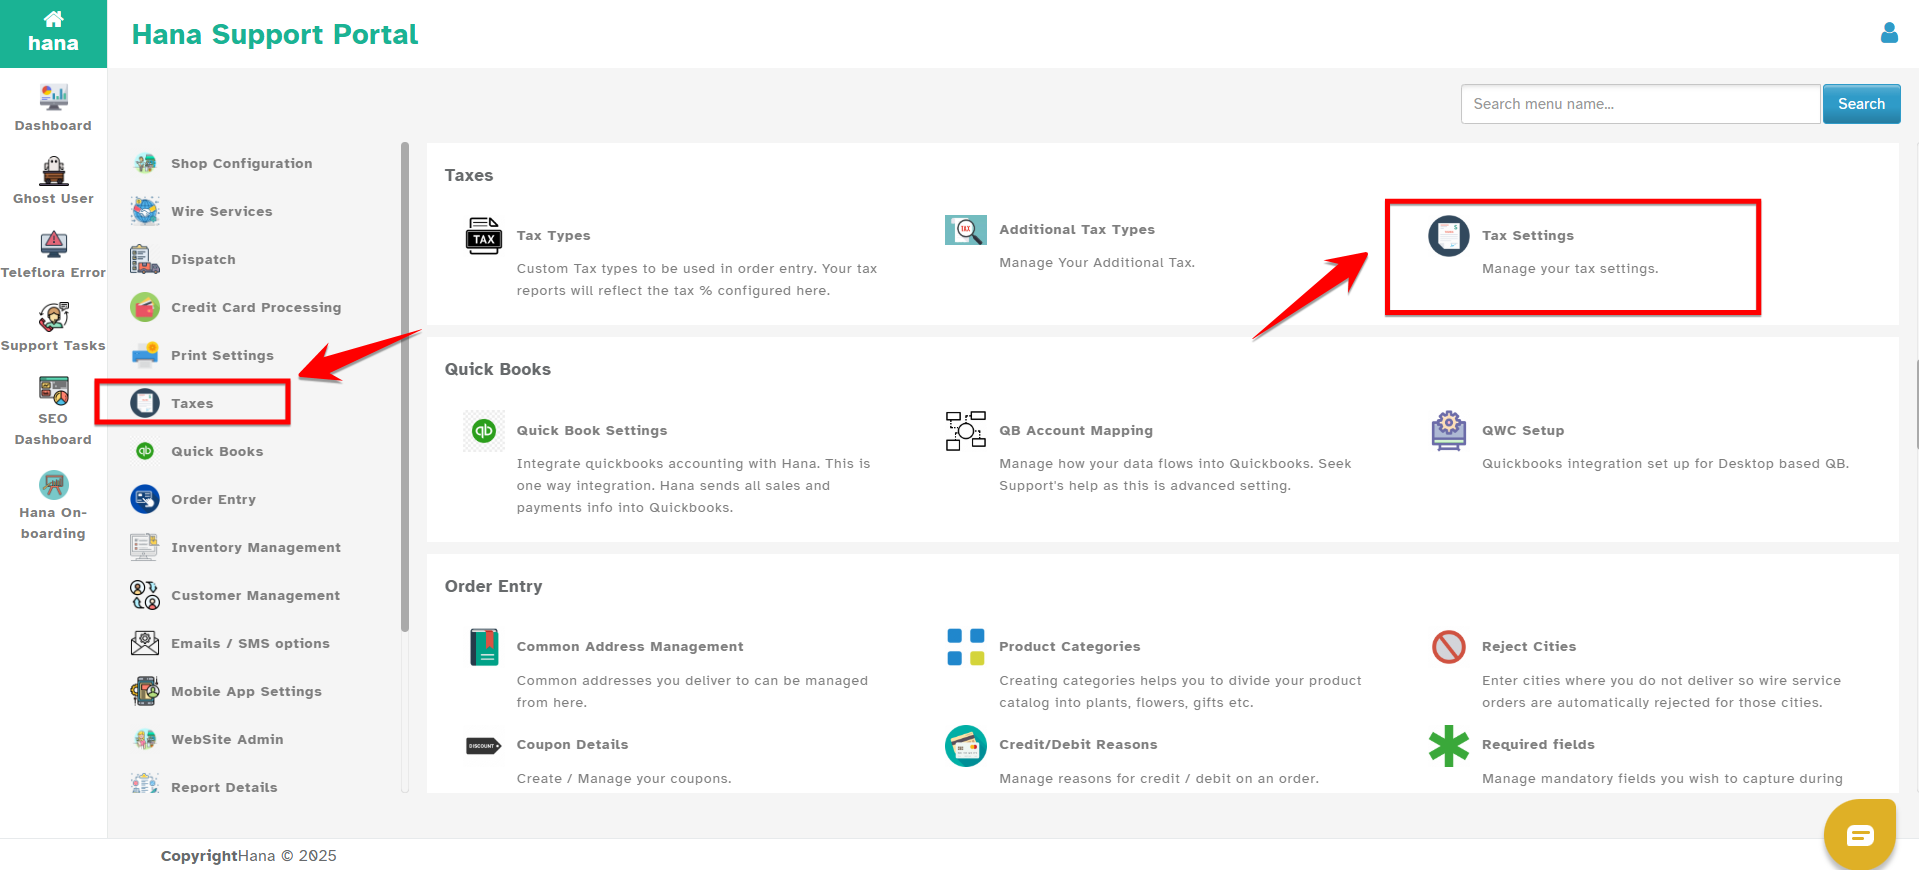The image size is (1919, 870).
Task: Click the user profile icon at top right
Action: [x=1889, y=33]
